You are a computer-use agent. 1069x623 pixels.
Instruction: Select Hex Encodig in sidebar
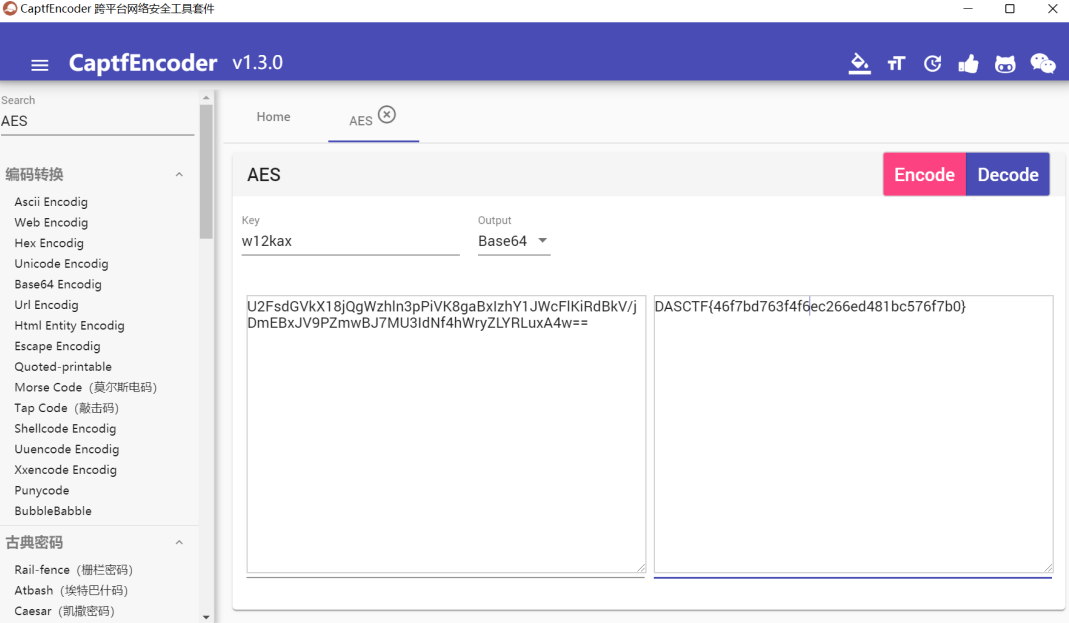point(49,243)
